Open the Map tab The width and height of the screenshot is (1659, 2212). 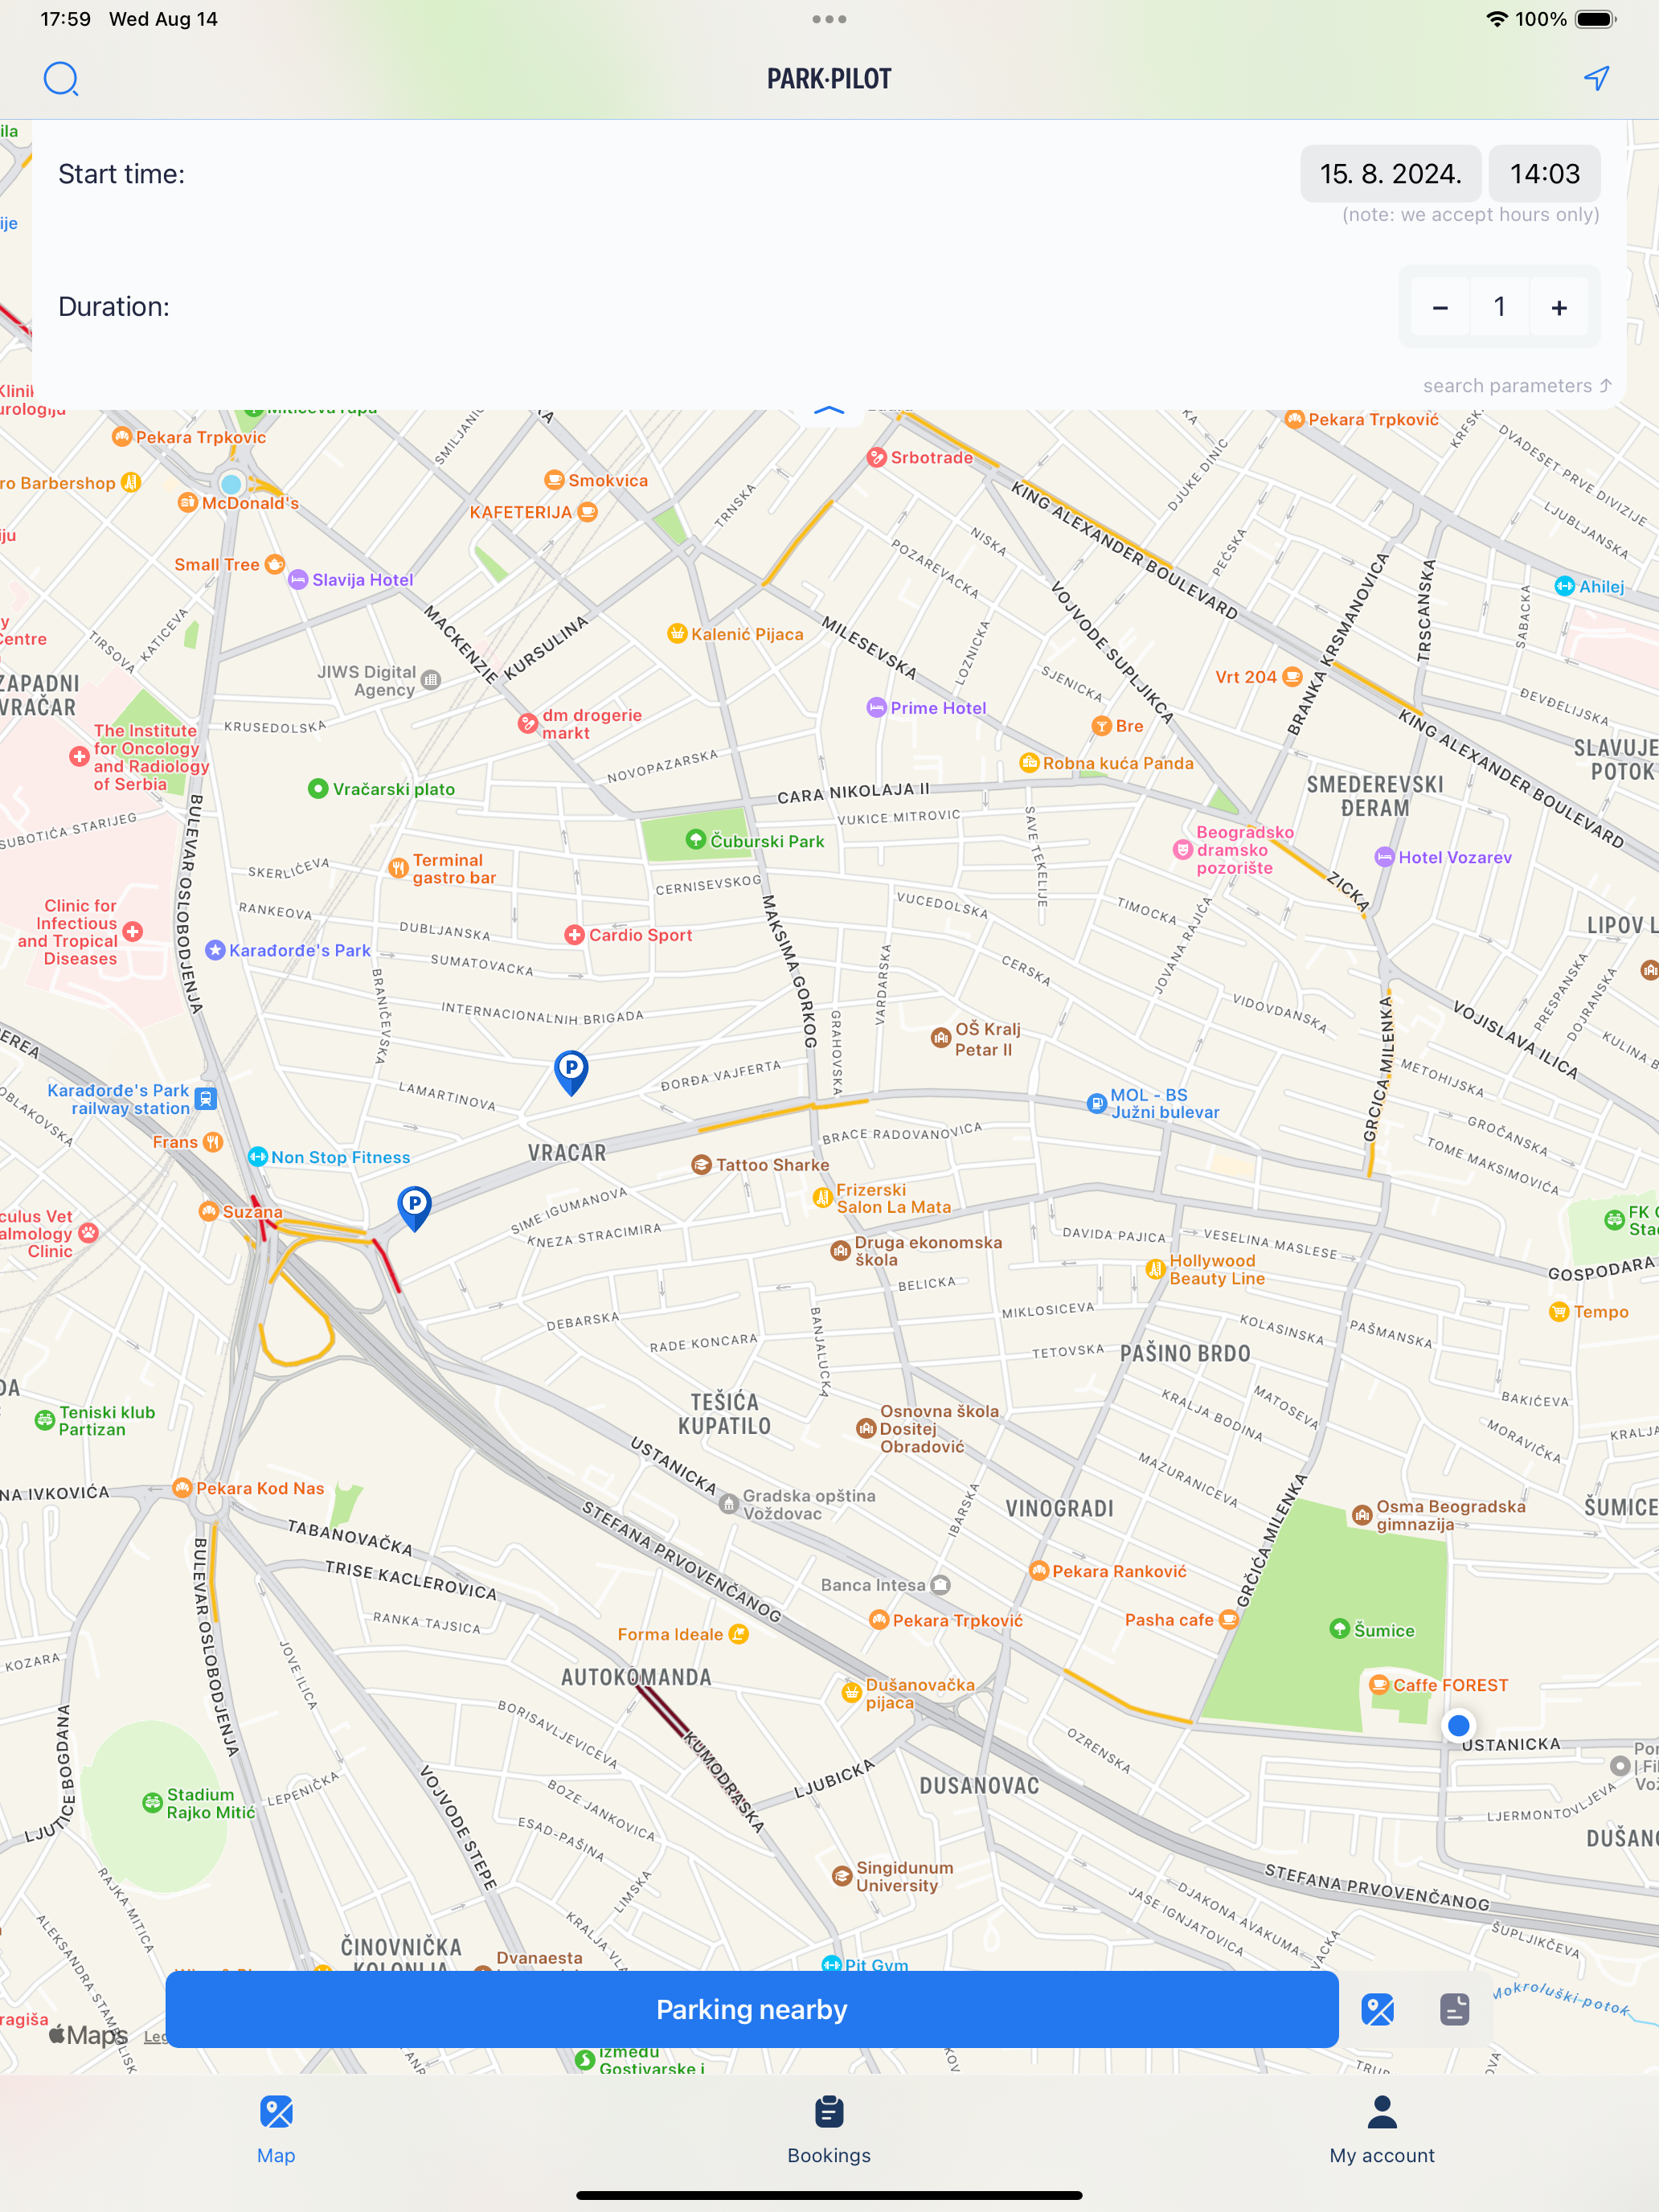click(276, 2130)
